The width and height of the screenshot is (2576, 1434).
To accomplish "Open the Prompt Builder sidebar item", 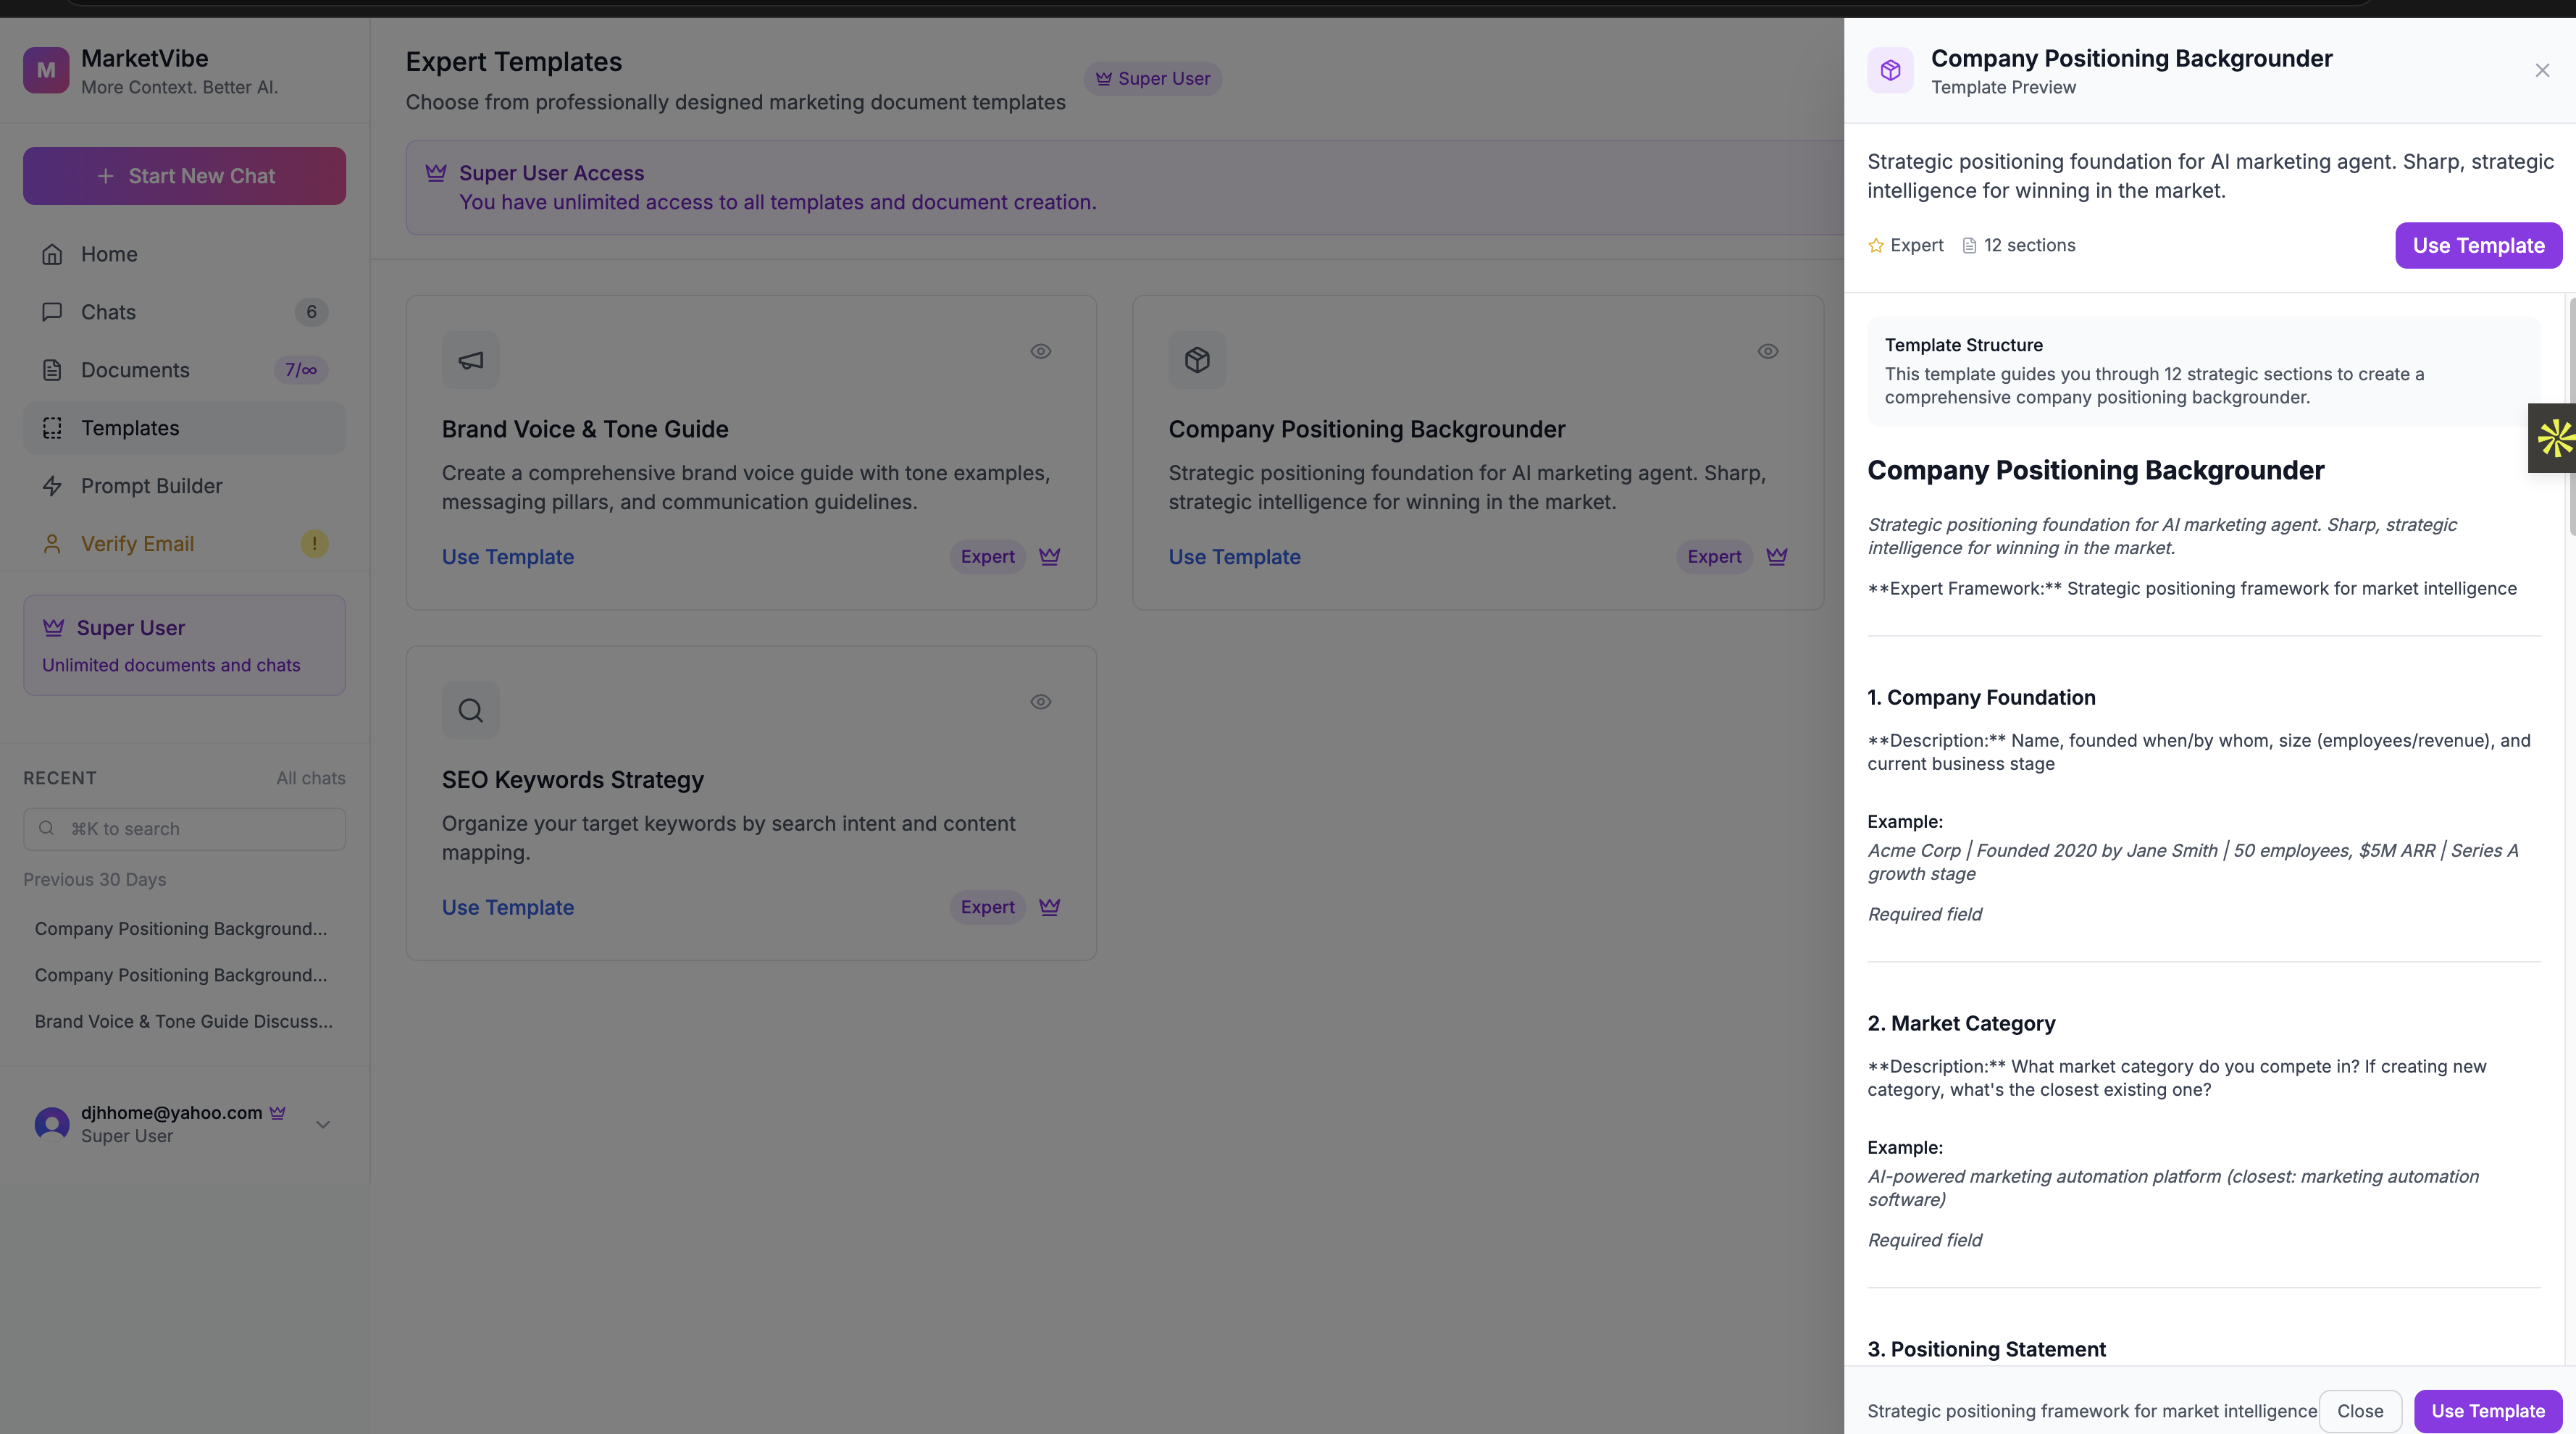I will (x=152, y=486).
